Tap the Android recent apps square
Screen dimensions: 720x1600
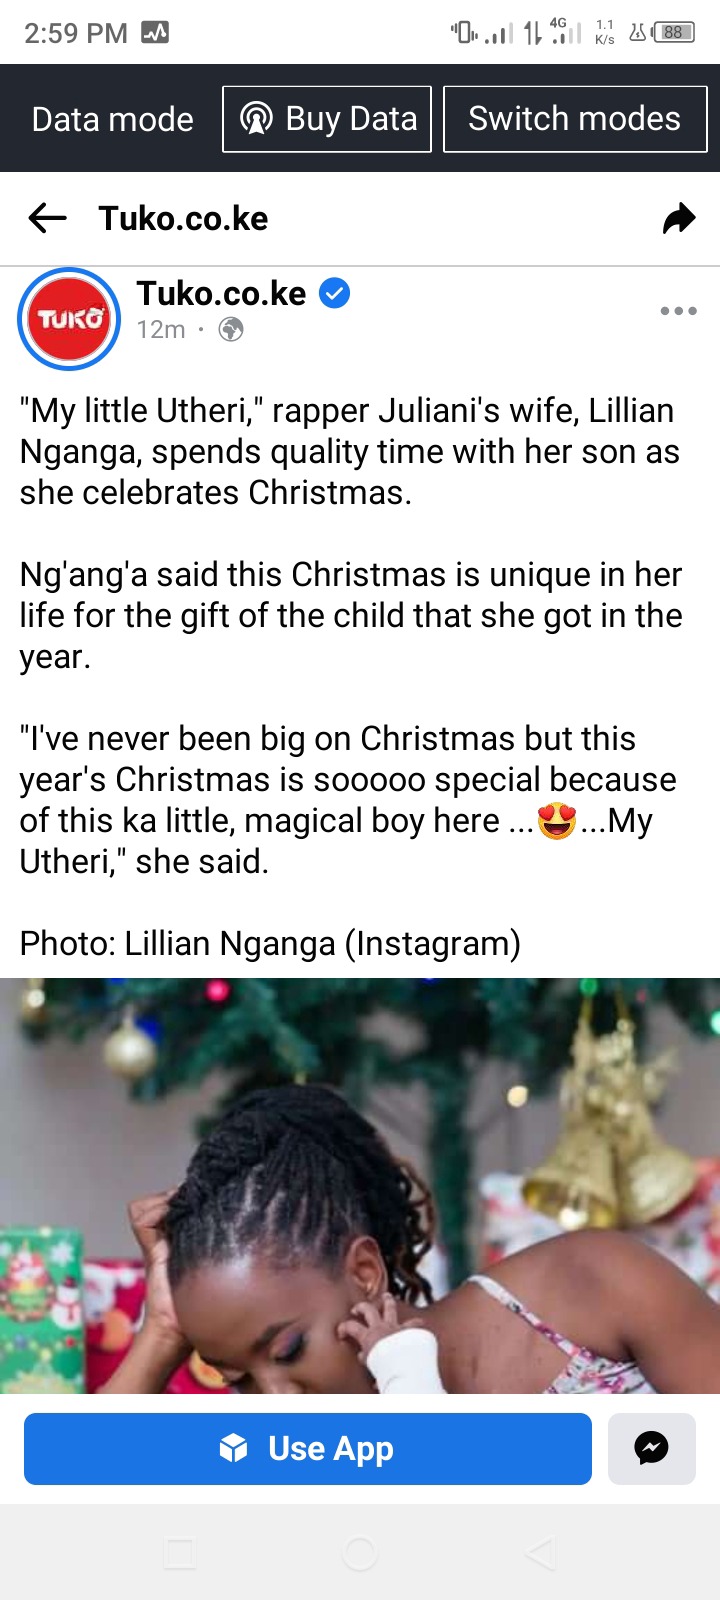coord(180,1553)
